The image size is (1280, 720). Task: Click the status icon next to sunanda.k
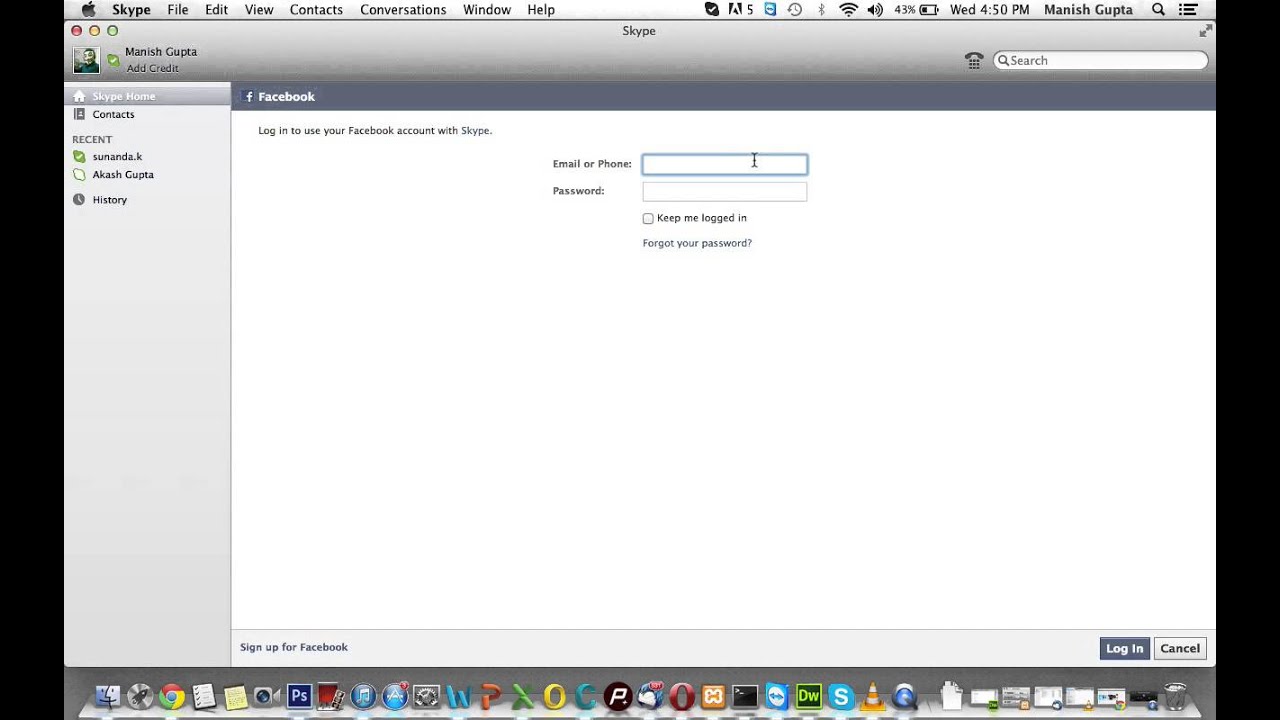point(79,157)
